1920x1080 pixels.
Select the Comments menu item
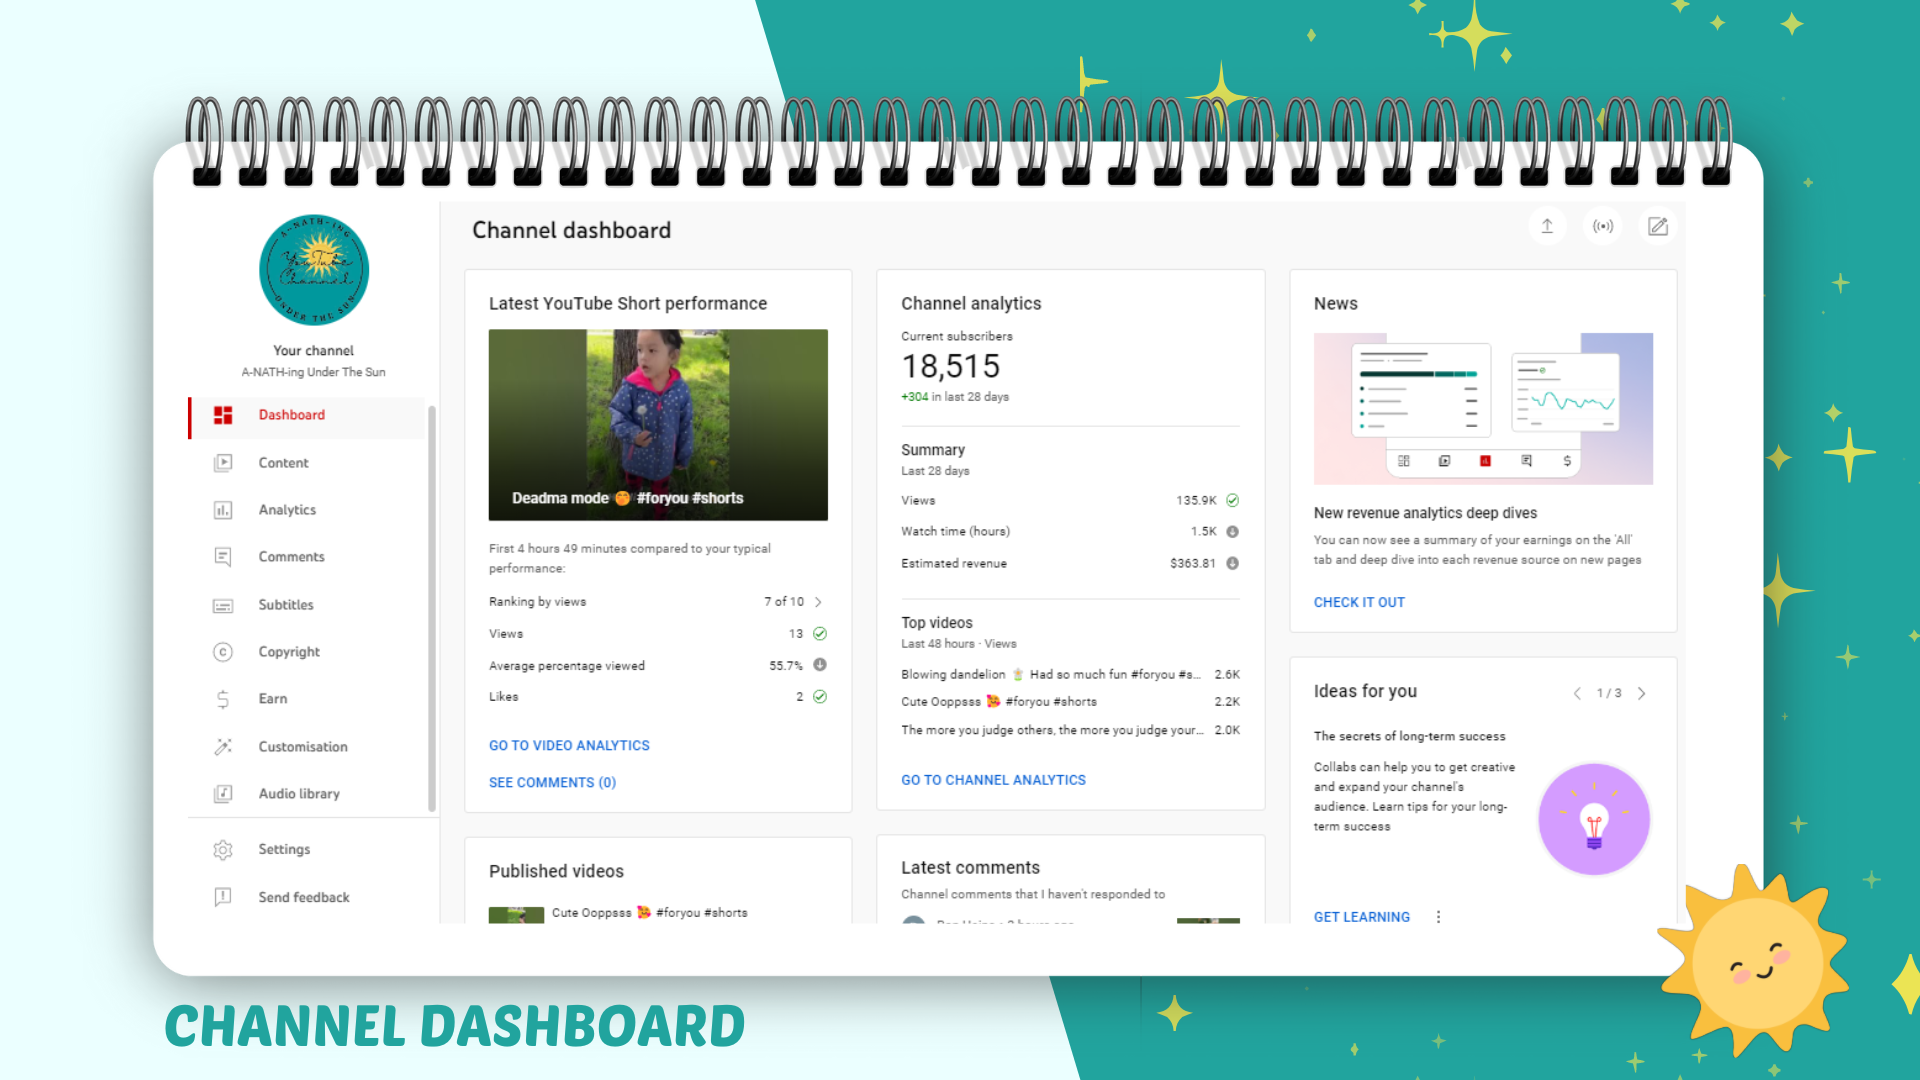pyautogui.click(x=291, y=557)
